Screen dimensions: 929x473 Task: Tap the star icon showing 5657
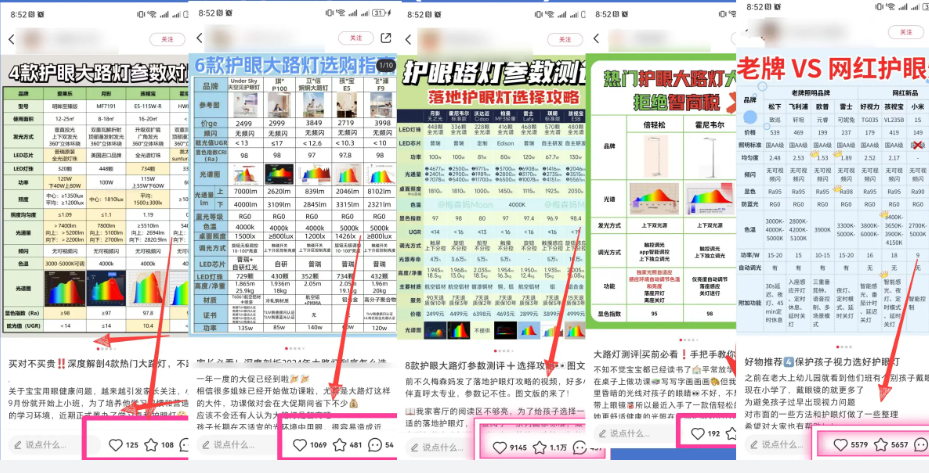[x=881, y=445]
